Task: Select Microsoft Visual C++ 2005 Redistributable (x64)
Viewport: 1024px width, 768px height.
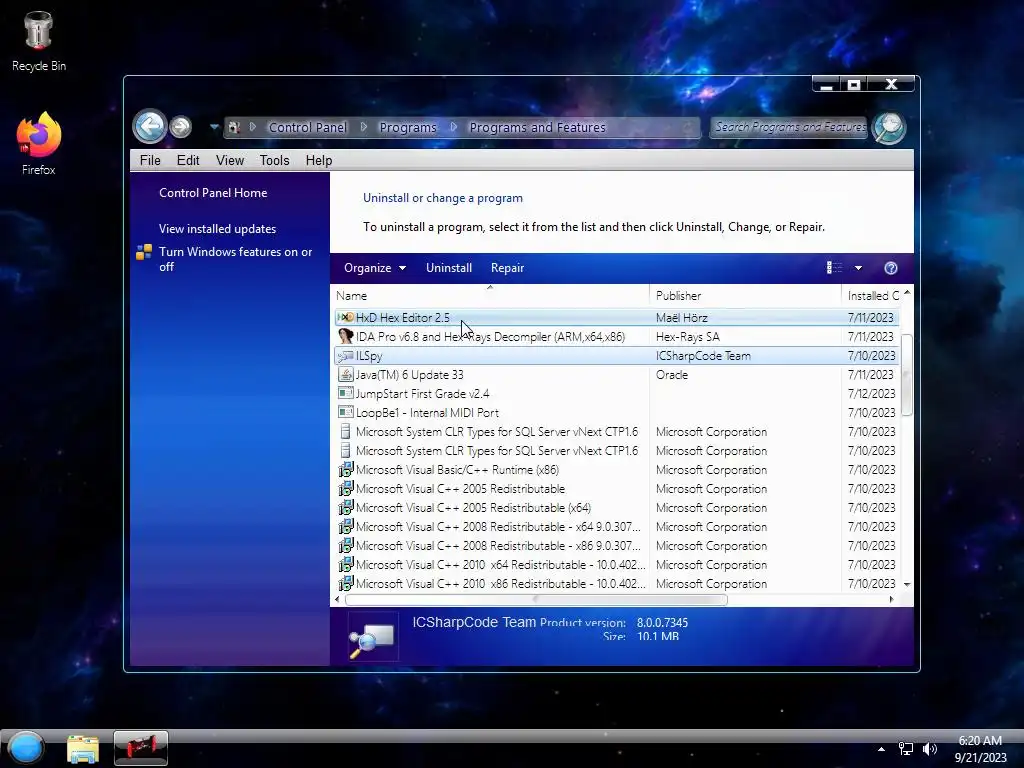Action: 473,507
